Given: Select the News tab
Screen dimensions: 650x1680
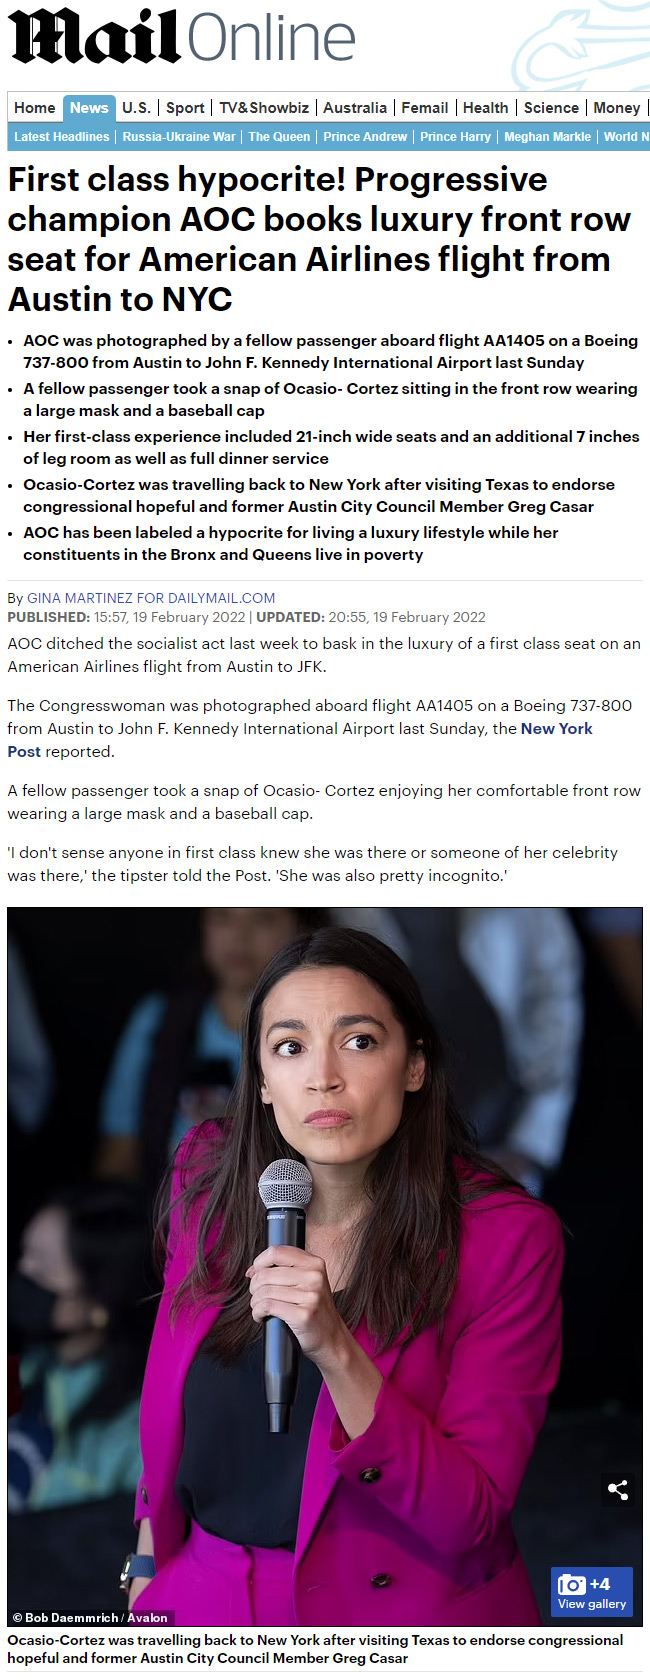Looking at the screenshot, I should point(89,108).
